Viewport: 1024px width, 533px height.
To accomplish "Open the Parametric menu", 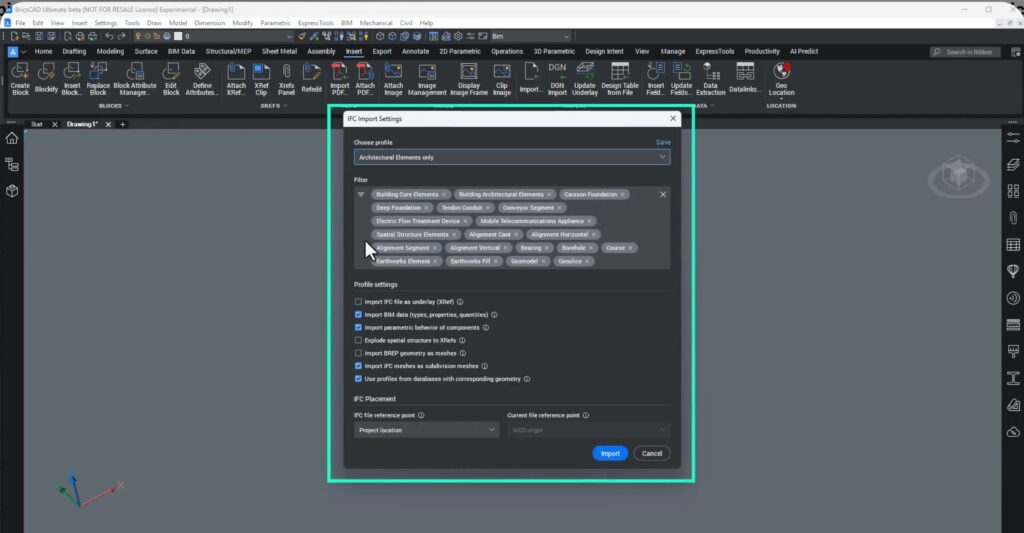I will (275, 23).
